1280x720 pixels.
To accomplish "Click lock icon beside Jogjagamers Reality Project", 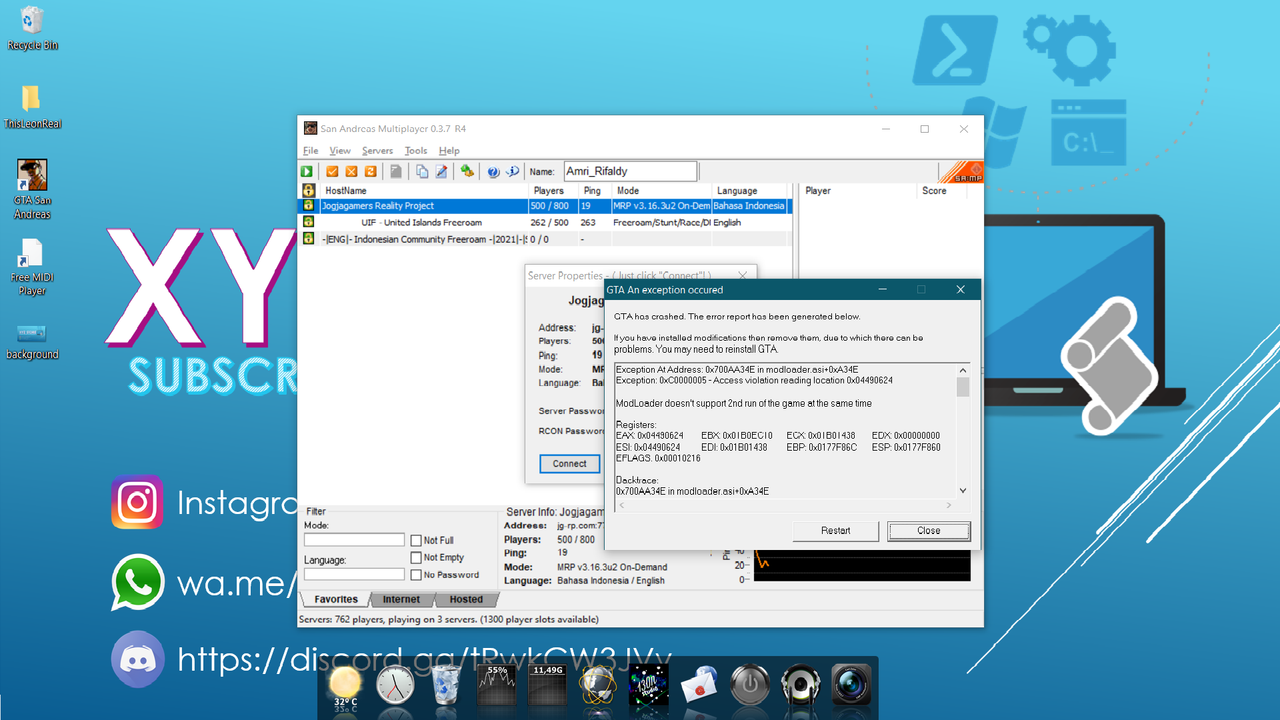I will tap(309, 206).
